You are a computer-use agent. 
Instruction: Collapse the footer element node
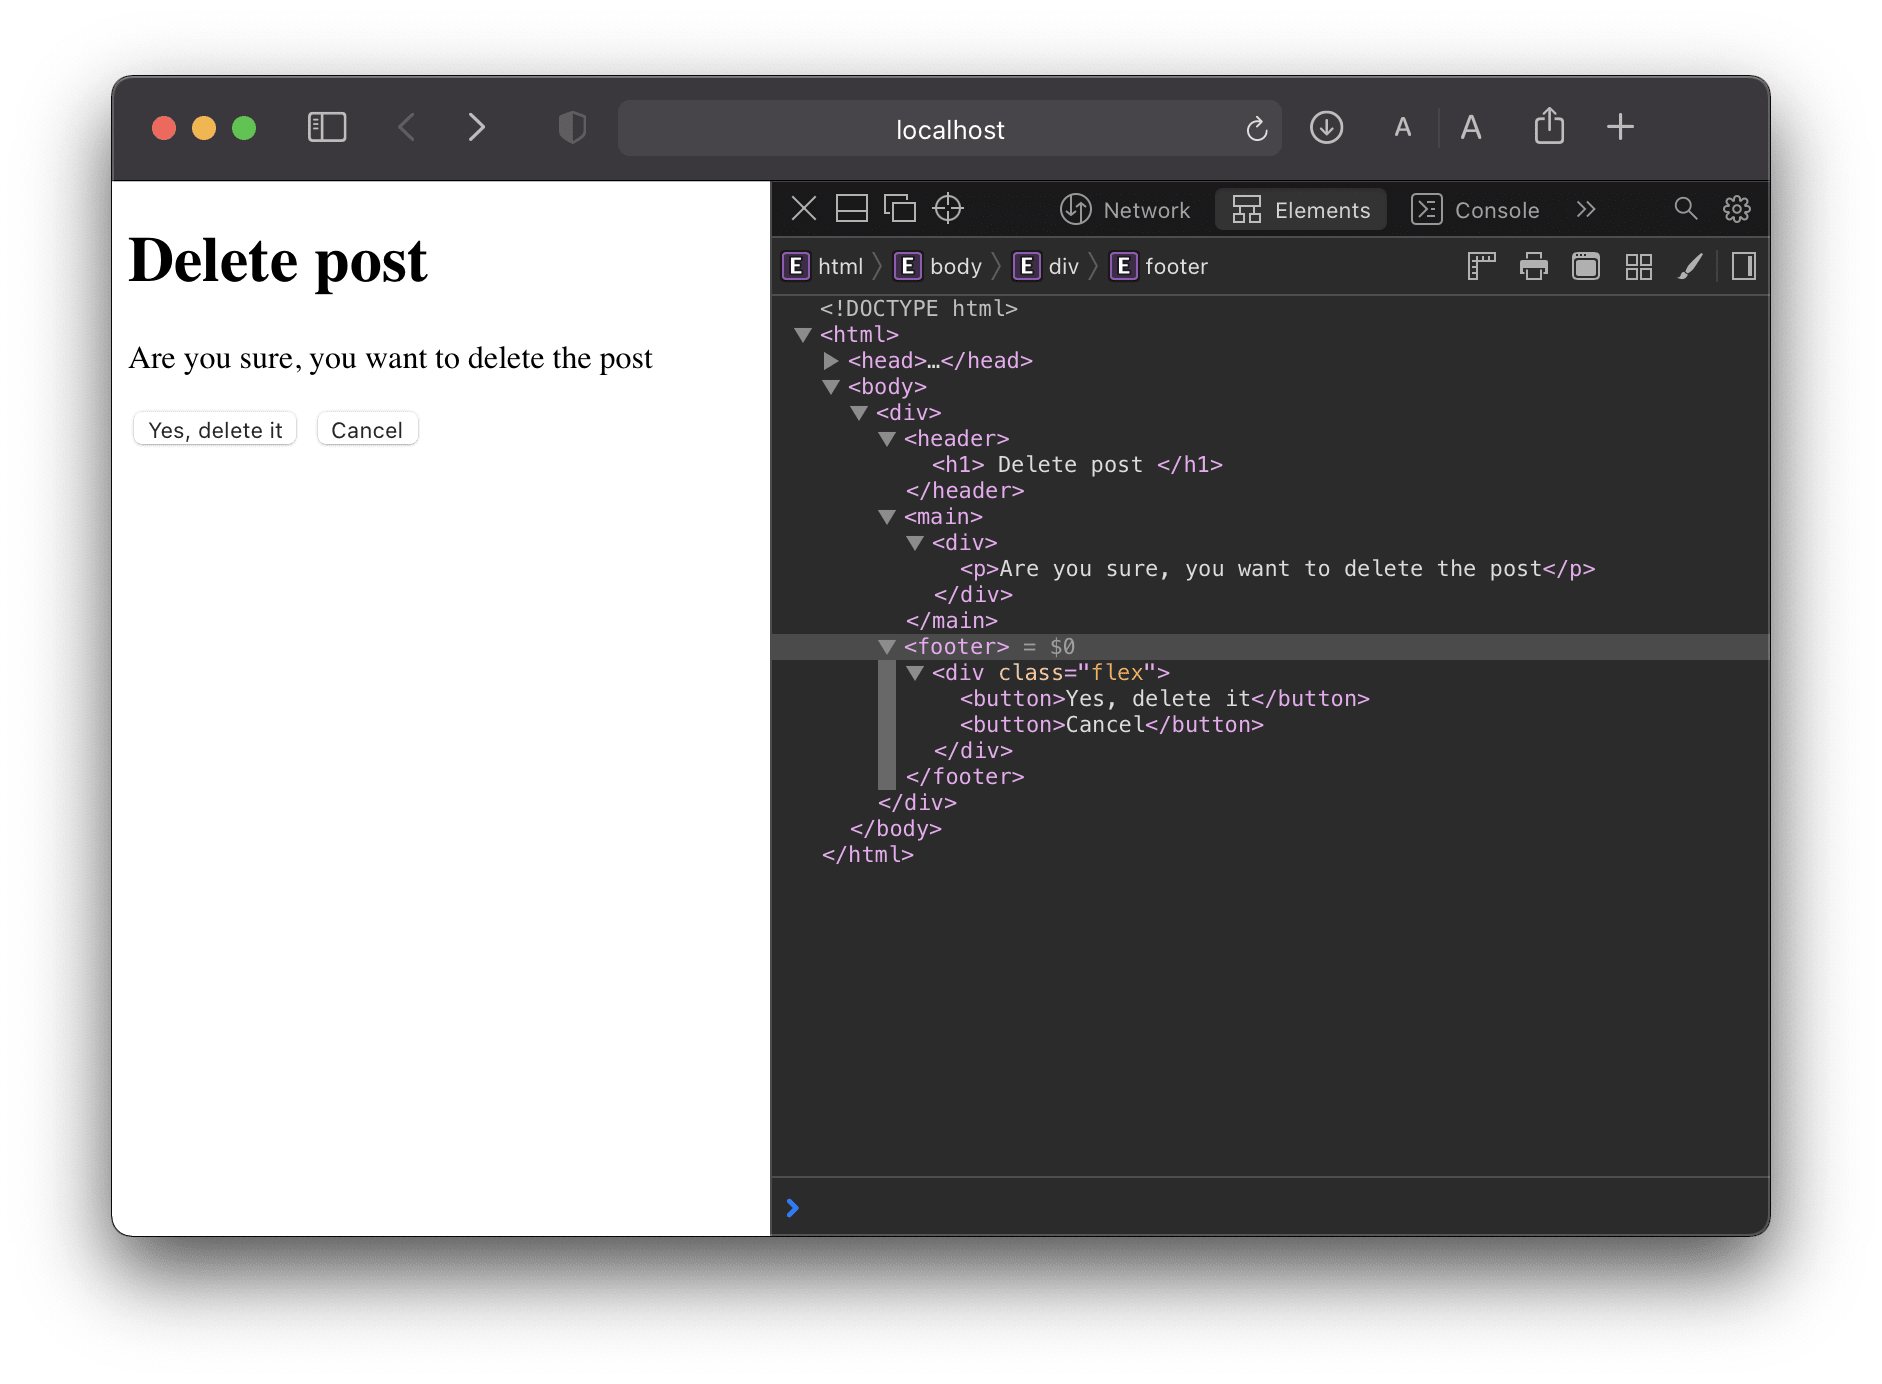click(x=886, y=647)
